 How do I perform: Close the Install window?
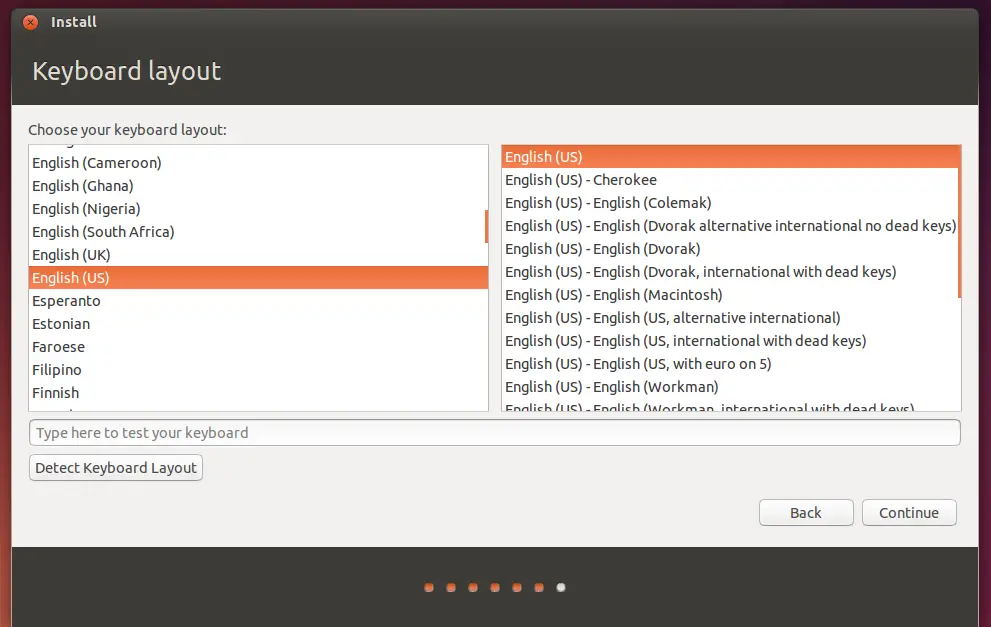[30, 23]
